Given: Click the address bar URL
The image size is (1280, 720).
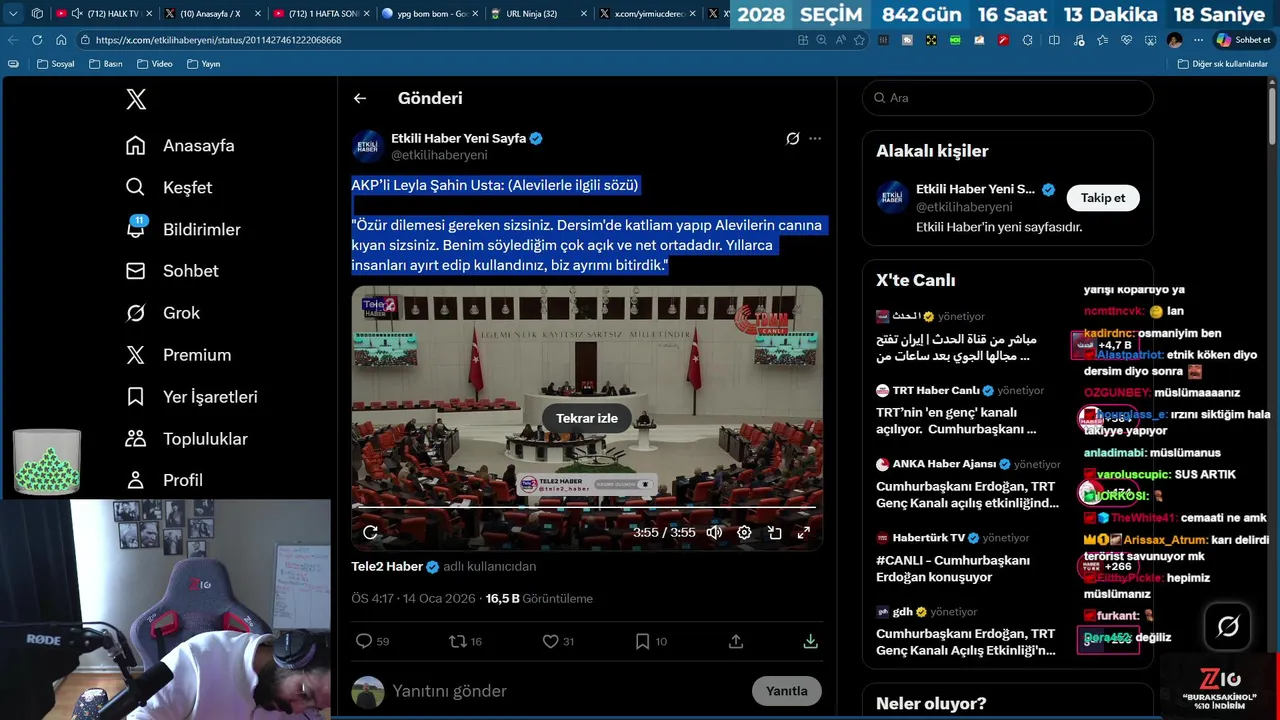Looking at the screenshot, I should pyautogui.click(x=218, y=40).
